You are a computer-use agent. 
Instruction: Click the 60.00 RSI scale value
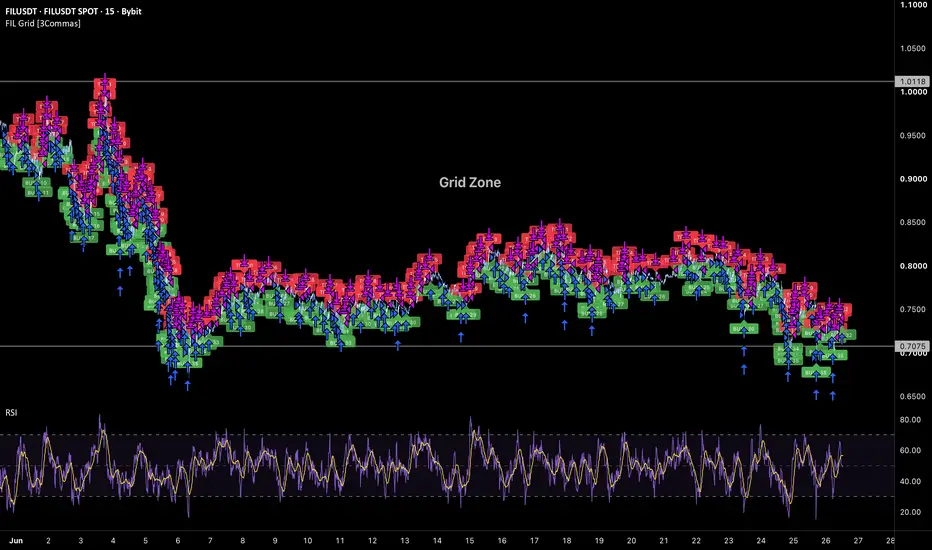tap(911, 450)
